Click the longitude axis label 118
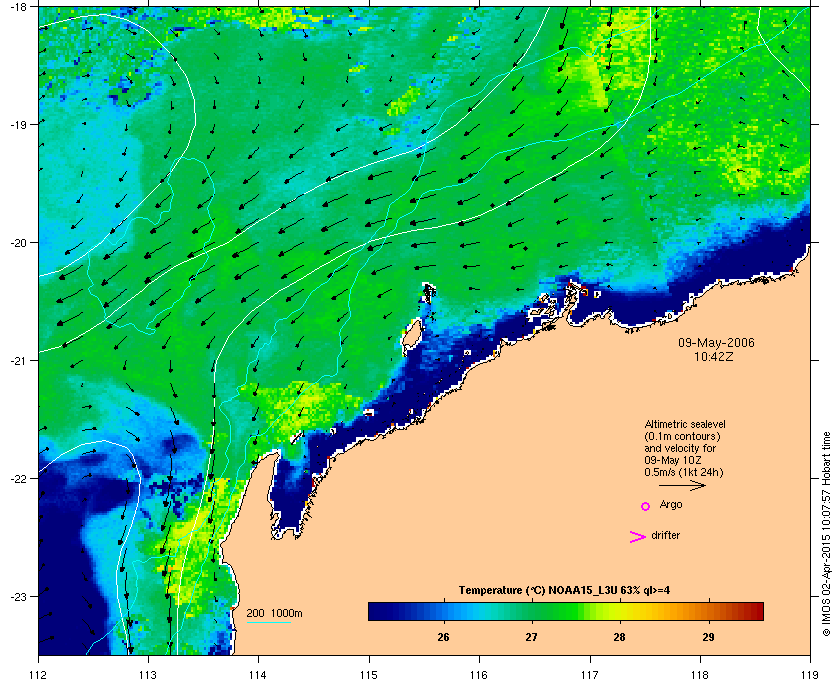The width and height of the screenshot is (840, 680). (700, 675)
